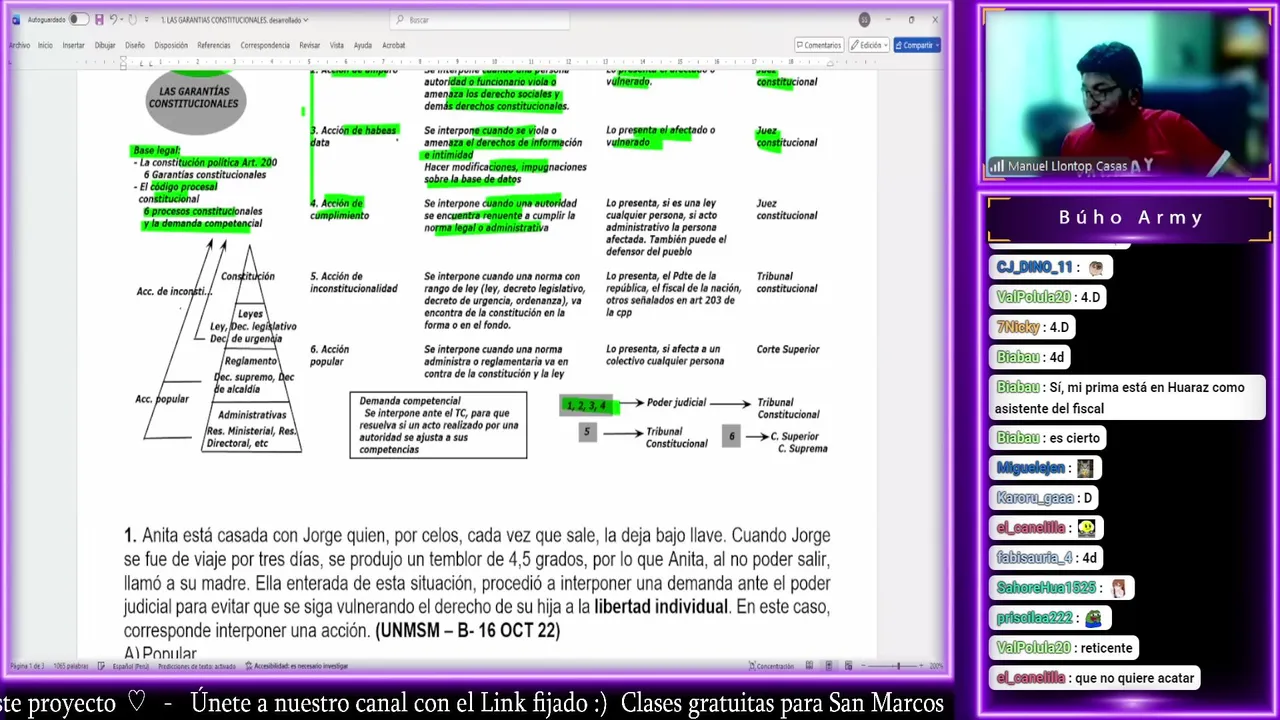The image size is (1280, 720).
Task: Click chat user 7Nicky
Action: pos(1018,327)
